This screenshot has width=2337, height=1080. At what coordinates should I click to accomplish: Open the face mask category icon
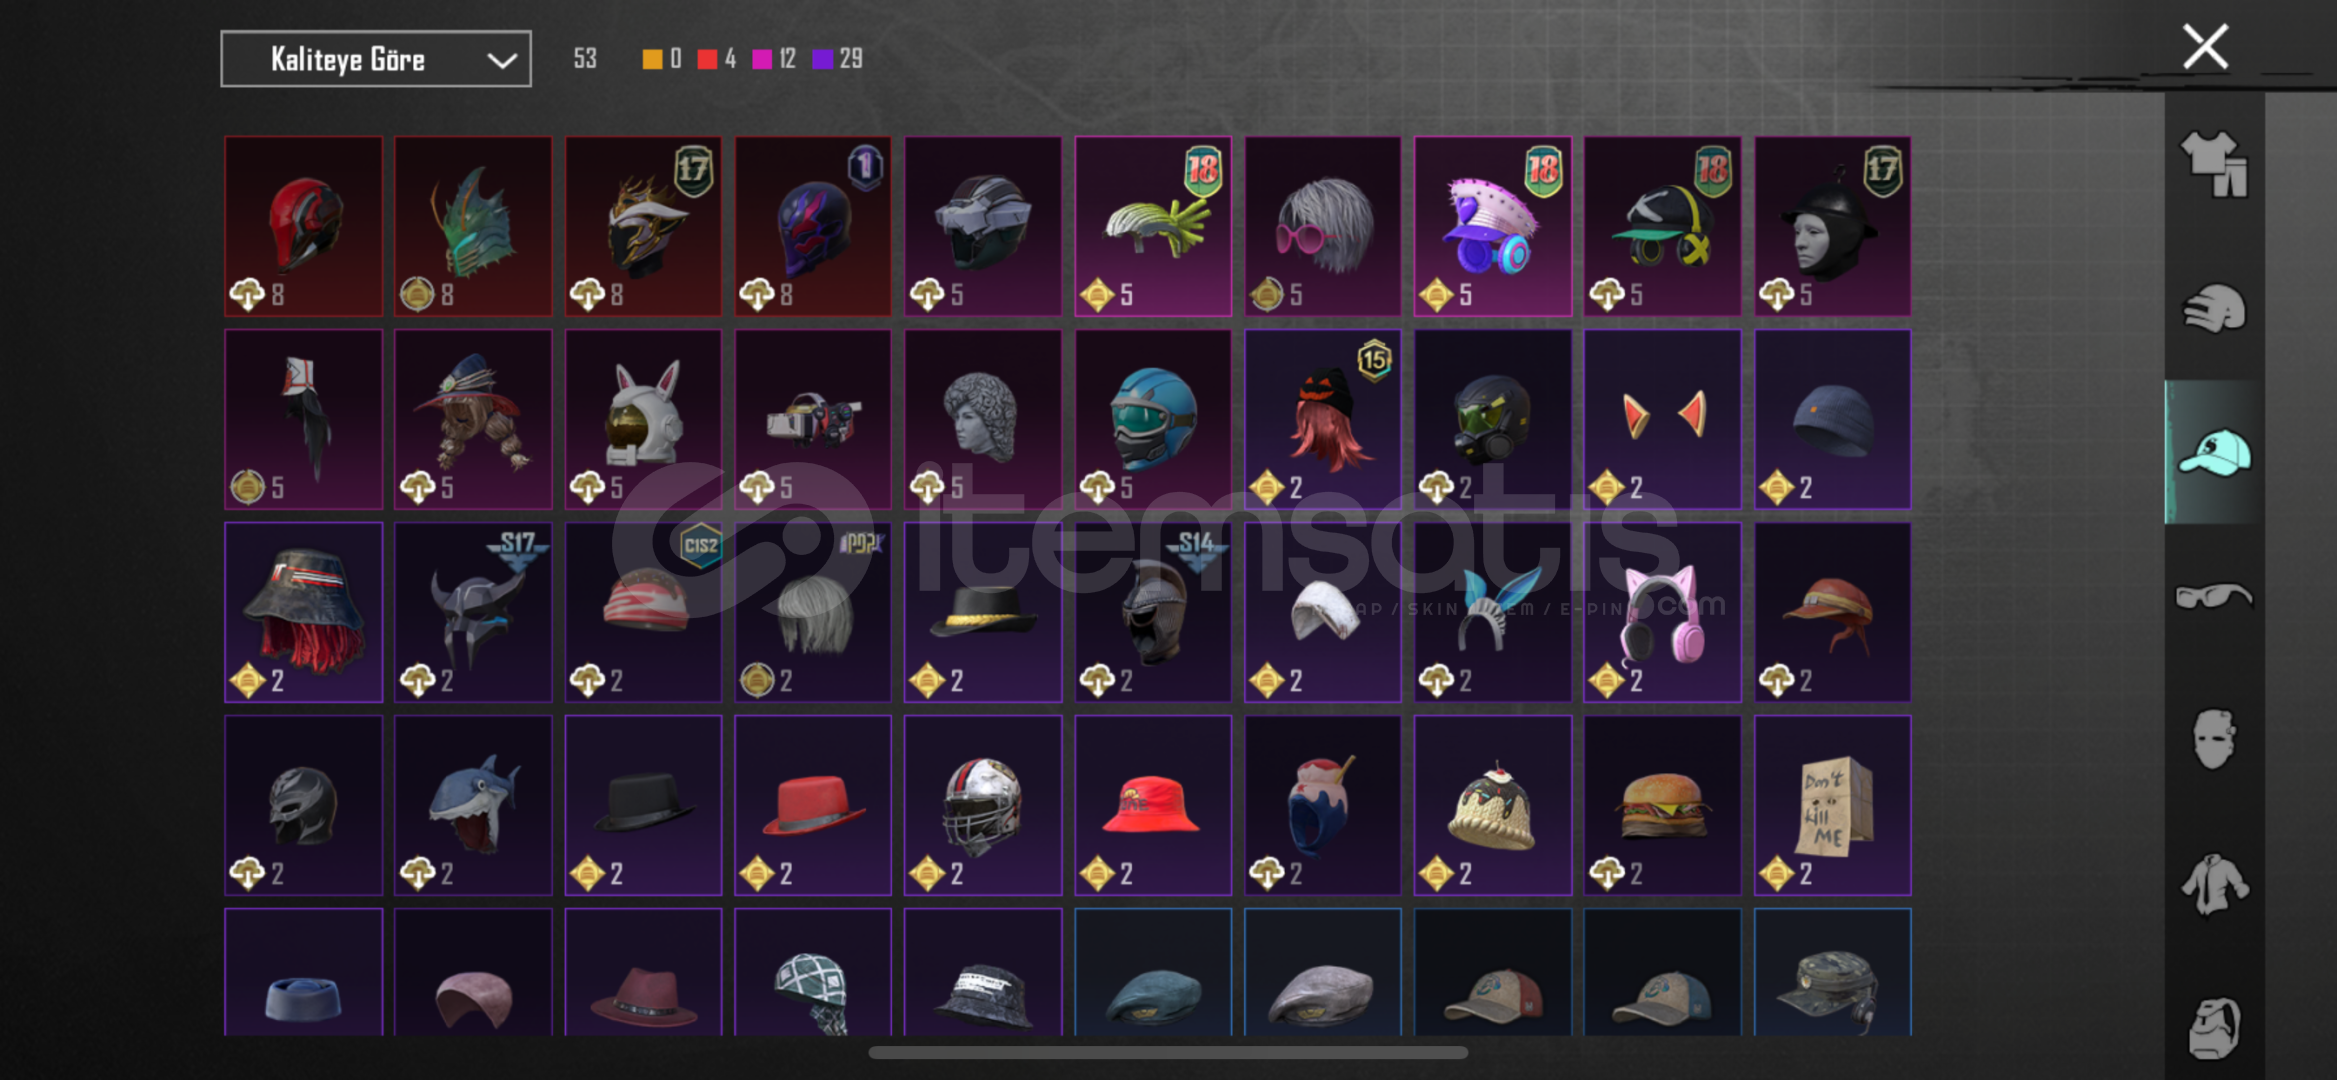pyautogui.click(x=2214, y=740)
